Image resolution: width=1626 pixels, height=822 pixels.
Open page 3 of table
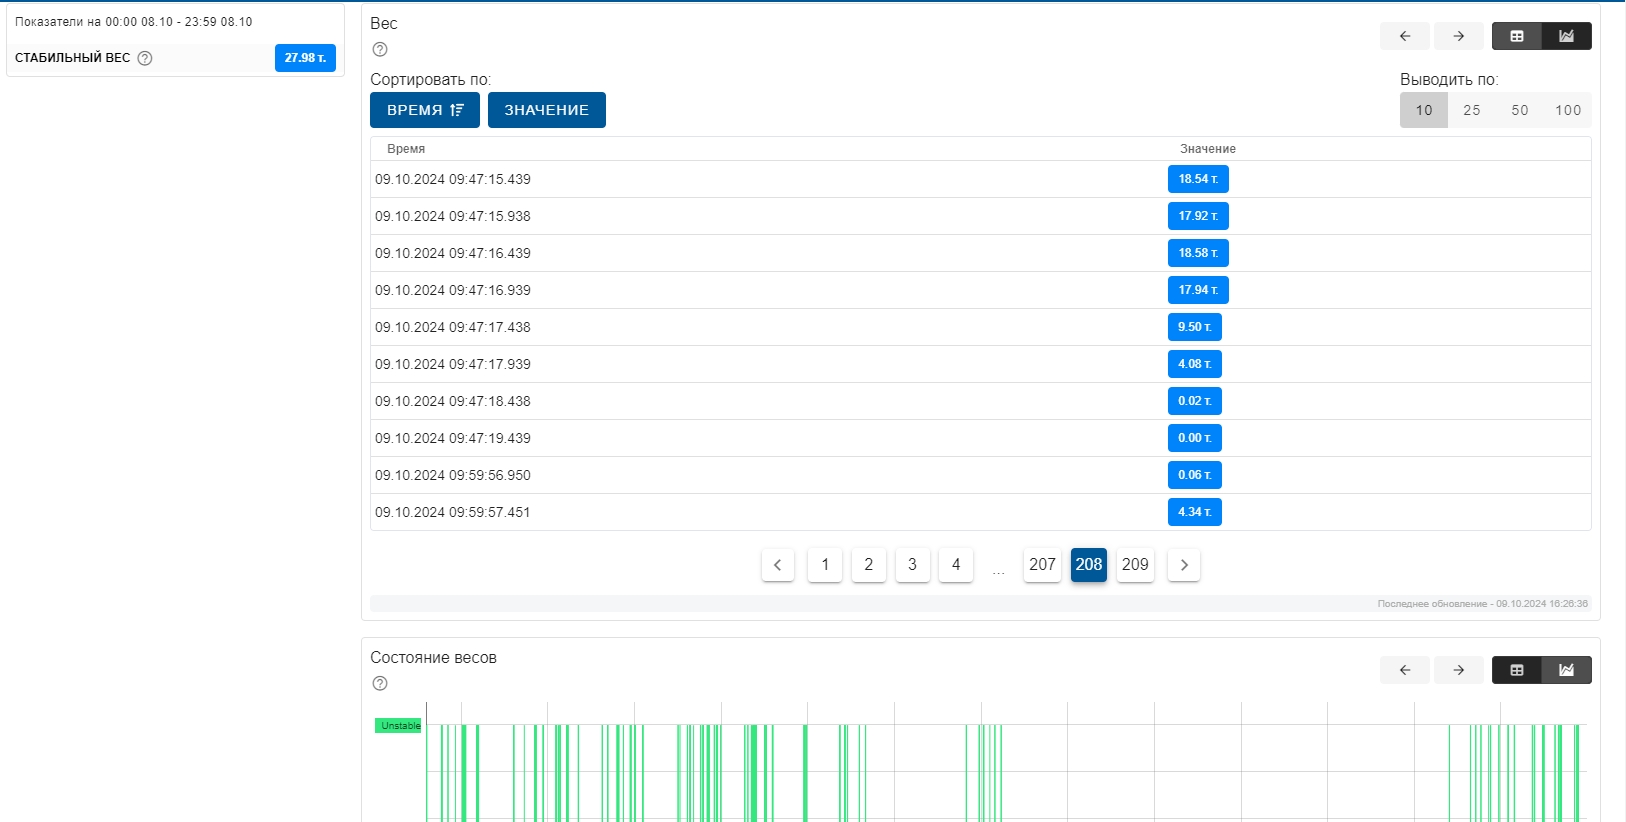pos(912,565)
